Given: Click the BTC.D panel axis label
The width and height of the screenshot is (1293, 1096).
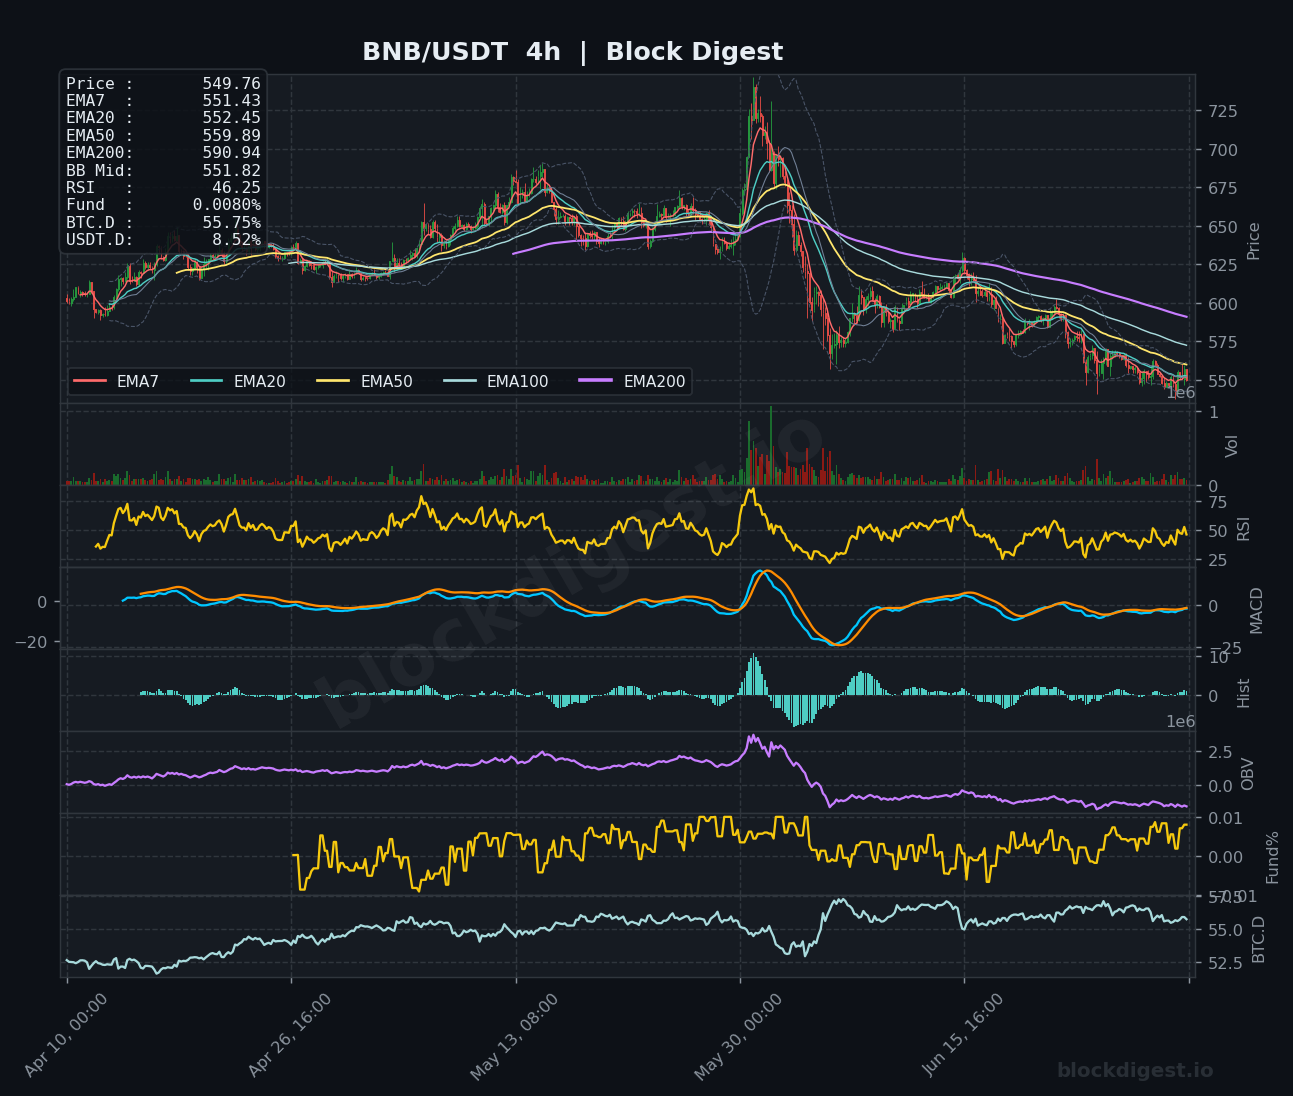Looking at the screenshot, I should pyautogui.click(x=1259, y=939).
